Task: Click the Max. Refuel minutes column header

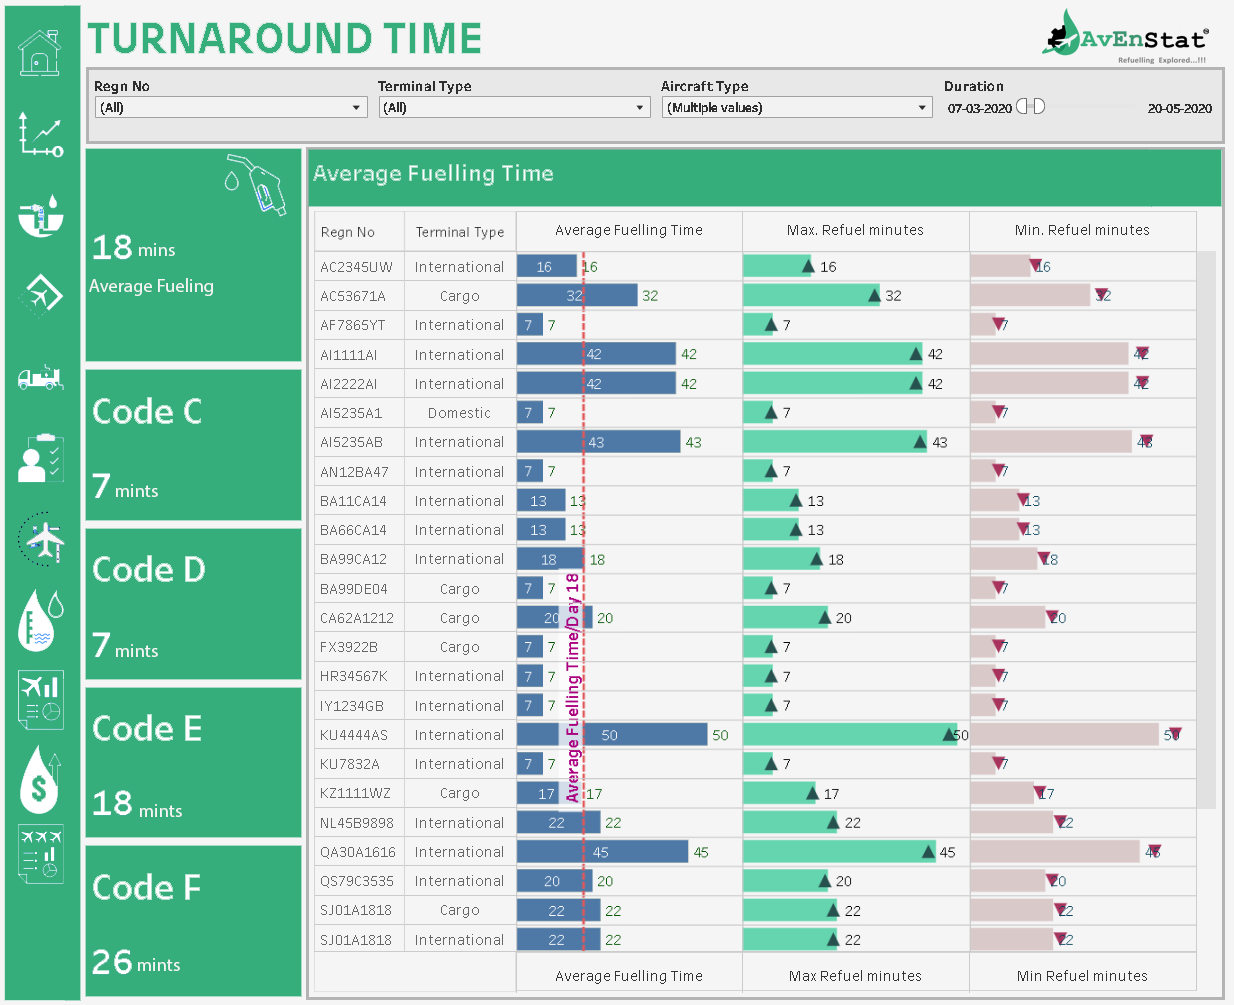Action: coord(855,230)
